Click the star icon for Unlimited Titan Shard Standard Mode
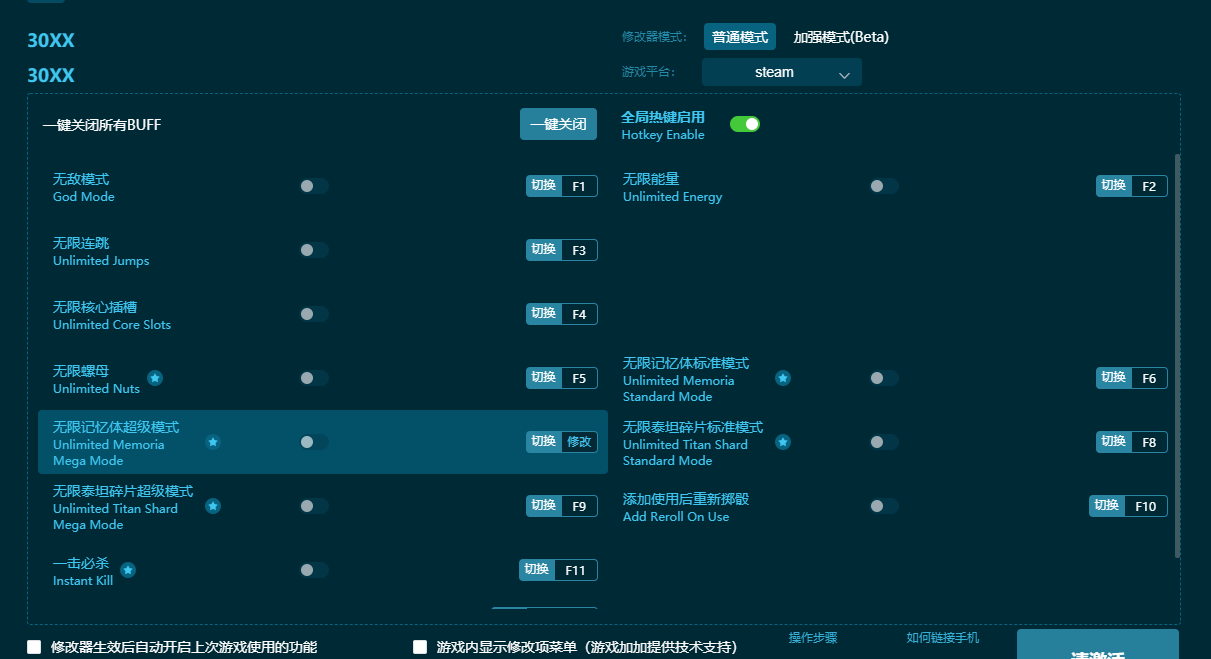This screenshot has width=1211, height=659. tap(782, 441)
